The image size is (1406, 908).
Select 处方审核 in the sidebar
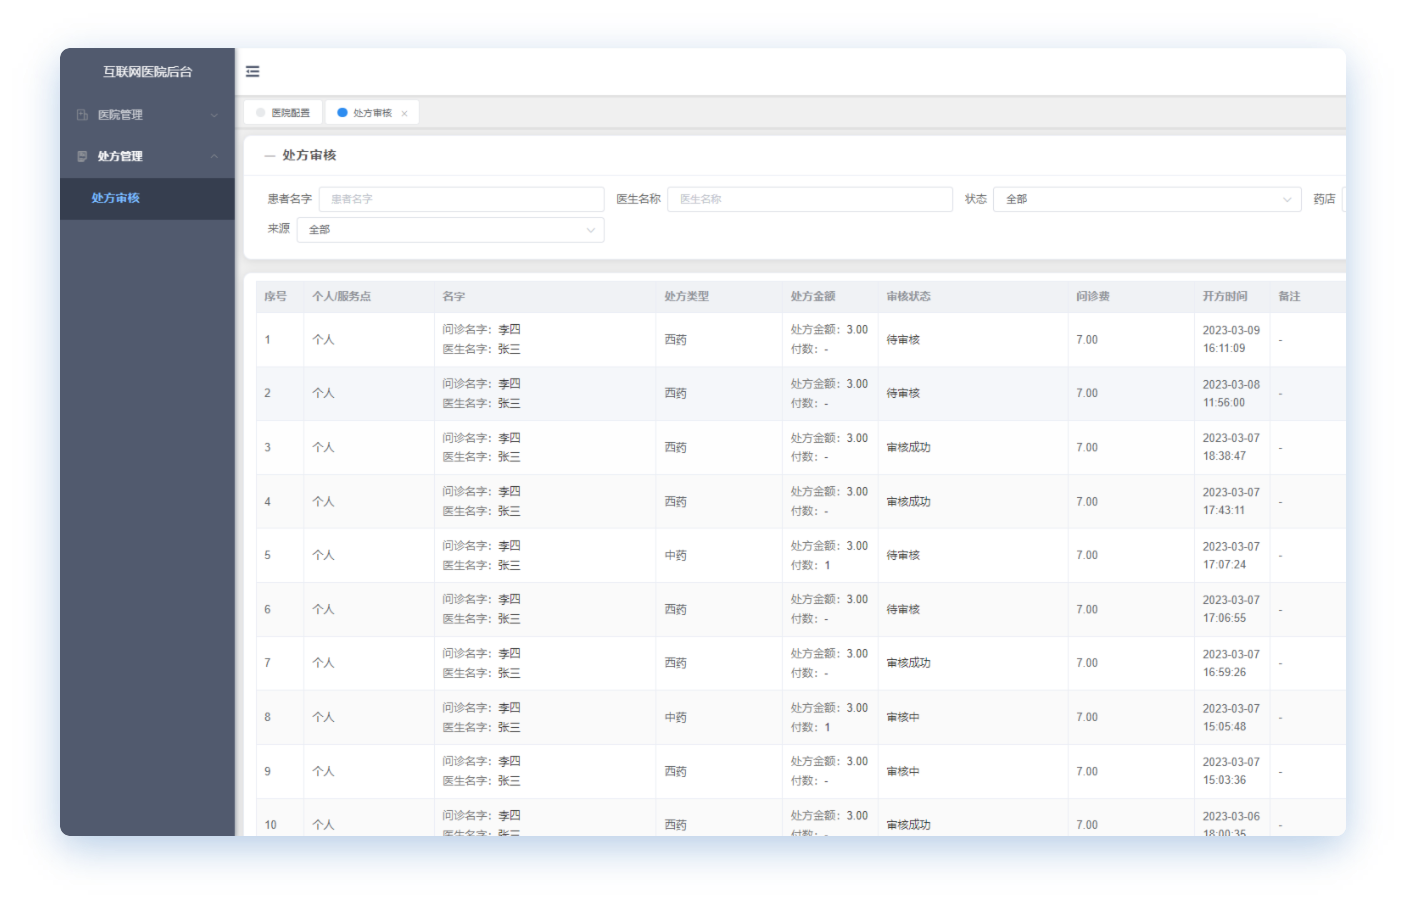point(116,199)
